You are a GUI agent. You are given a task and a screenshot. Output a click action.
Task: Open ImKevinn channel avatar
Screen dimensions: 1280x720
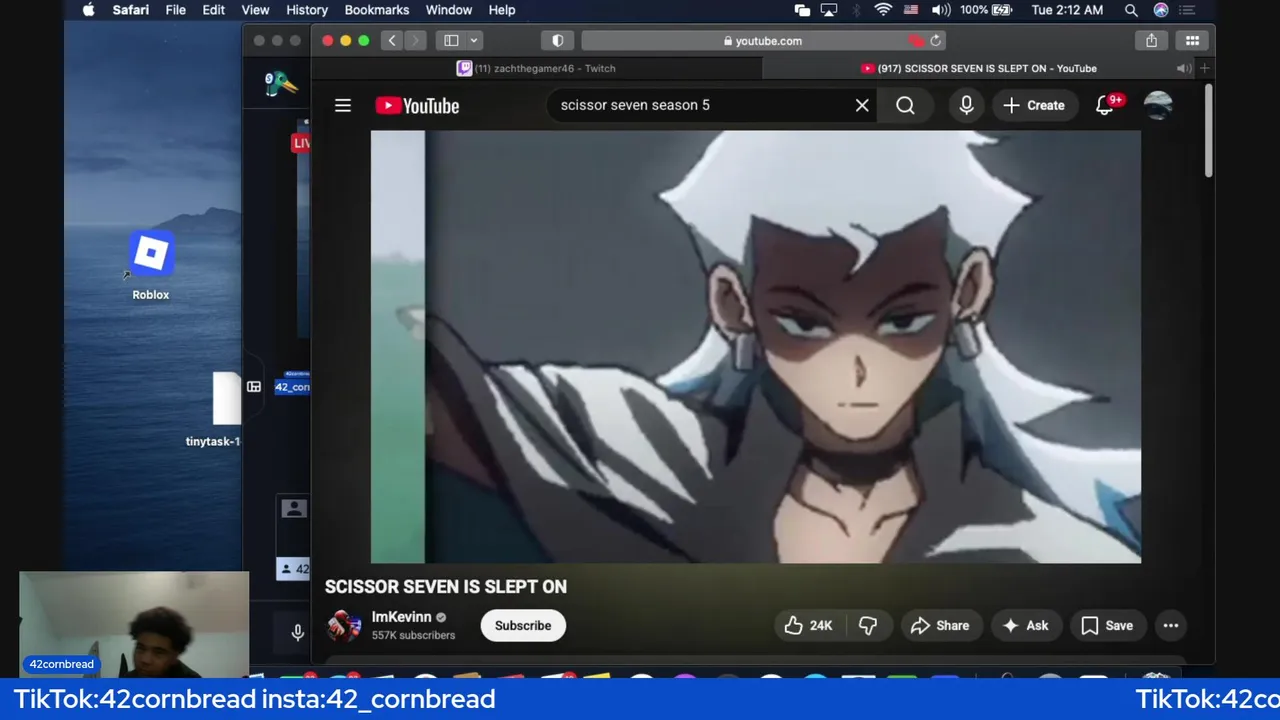coord(344,625)
